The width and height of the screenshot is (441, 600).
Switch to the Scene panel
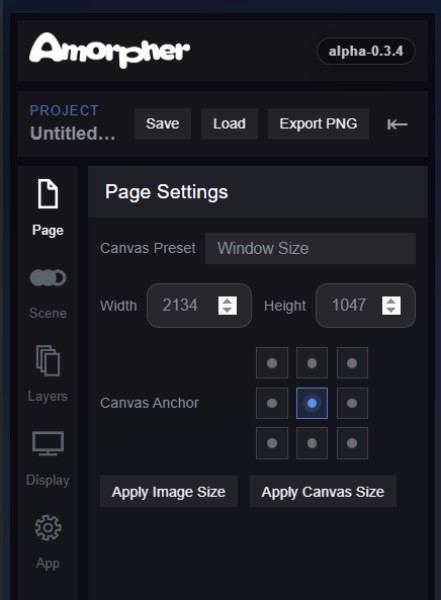48,293
